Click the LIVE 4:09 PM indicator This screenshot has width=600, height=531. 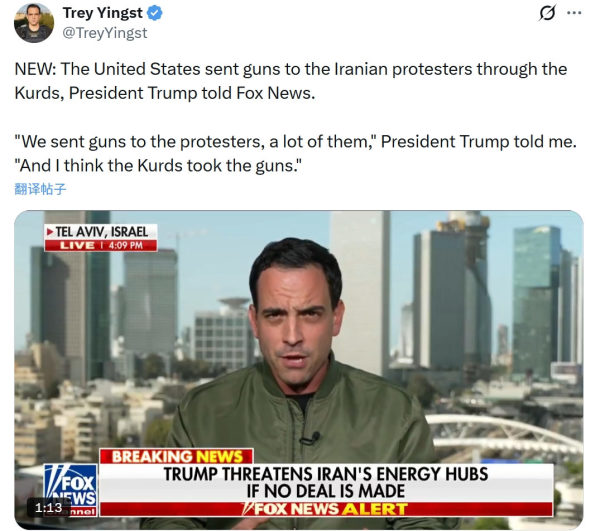coord(101,245)
